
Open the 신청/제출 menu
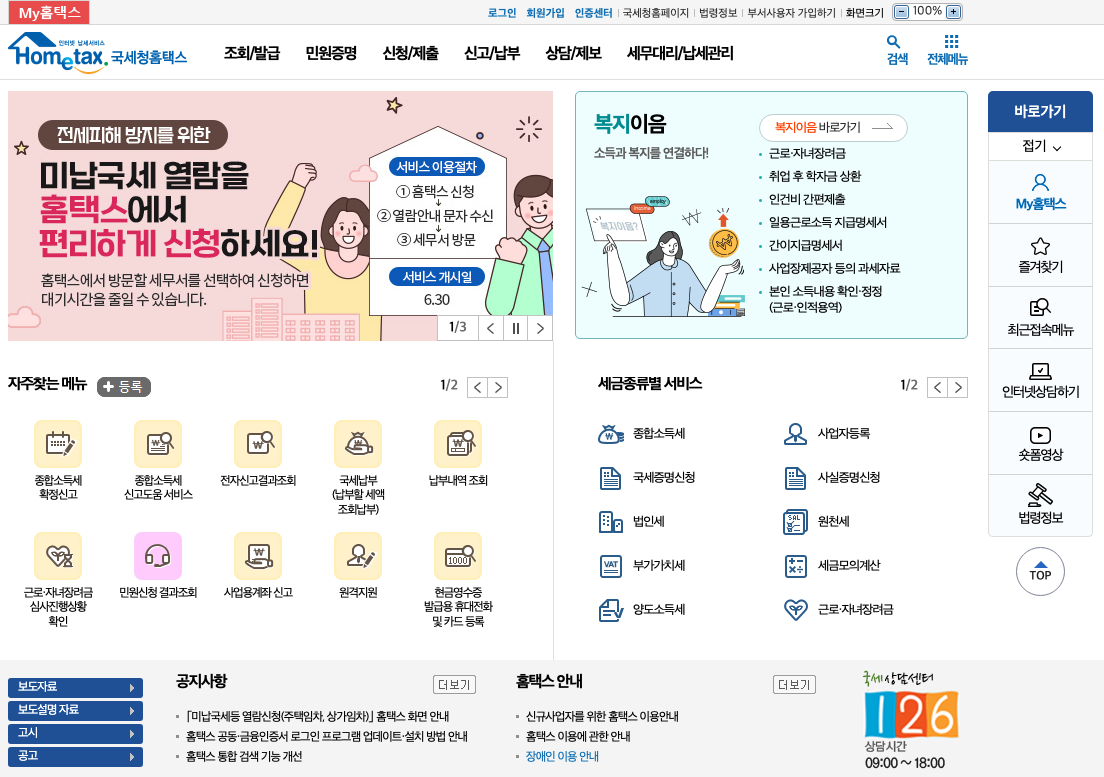click(410, 53)
